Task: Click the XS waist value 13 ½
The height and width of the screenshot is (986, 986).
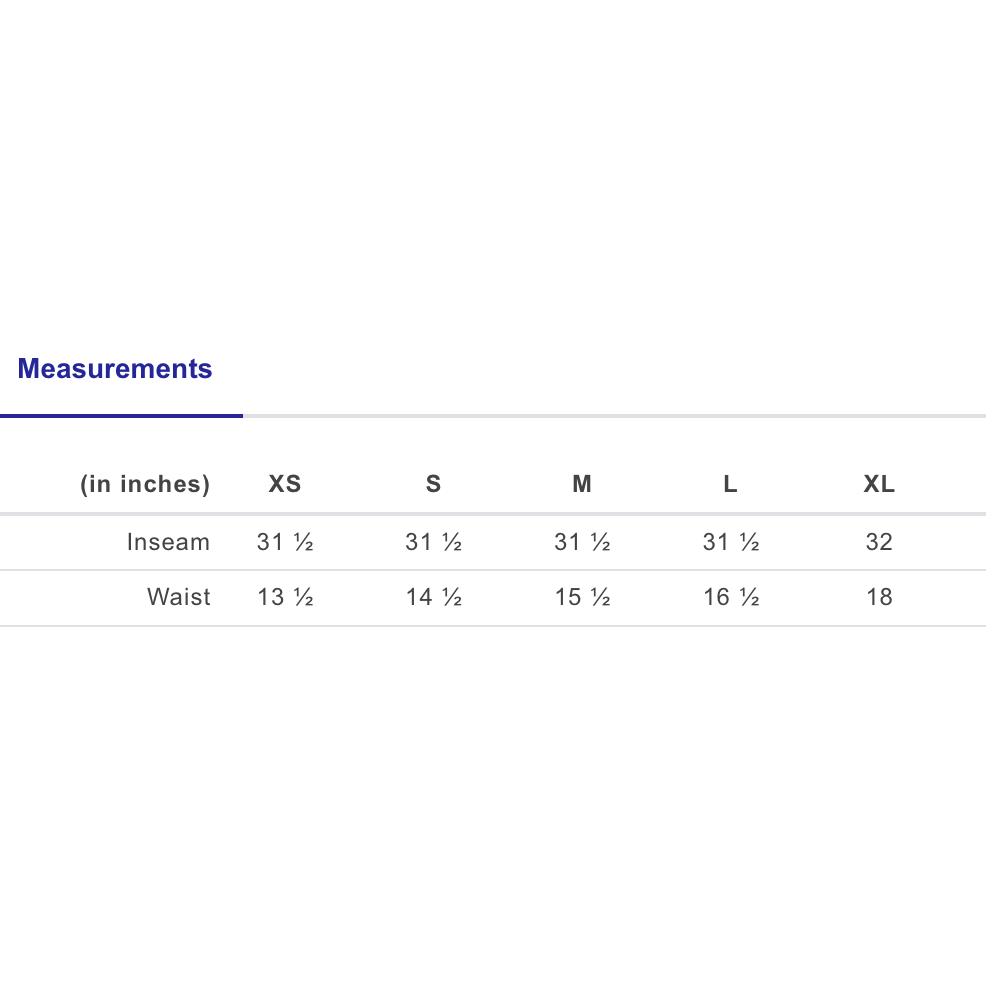Action: coord(285,597)
